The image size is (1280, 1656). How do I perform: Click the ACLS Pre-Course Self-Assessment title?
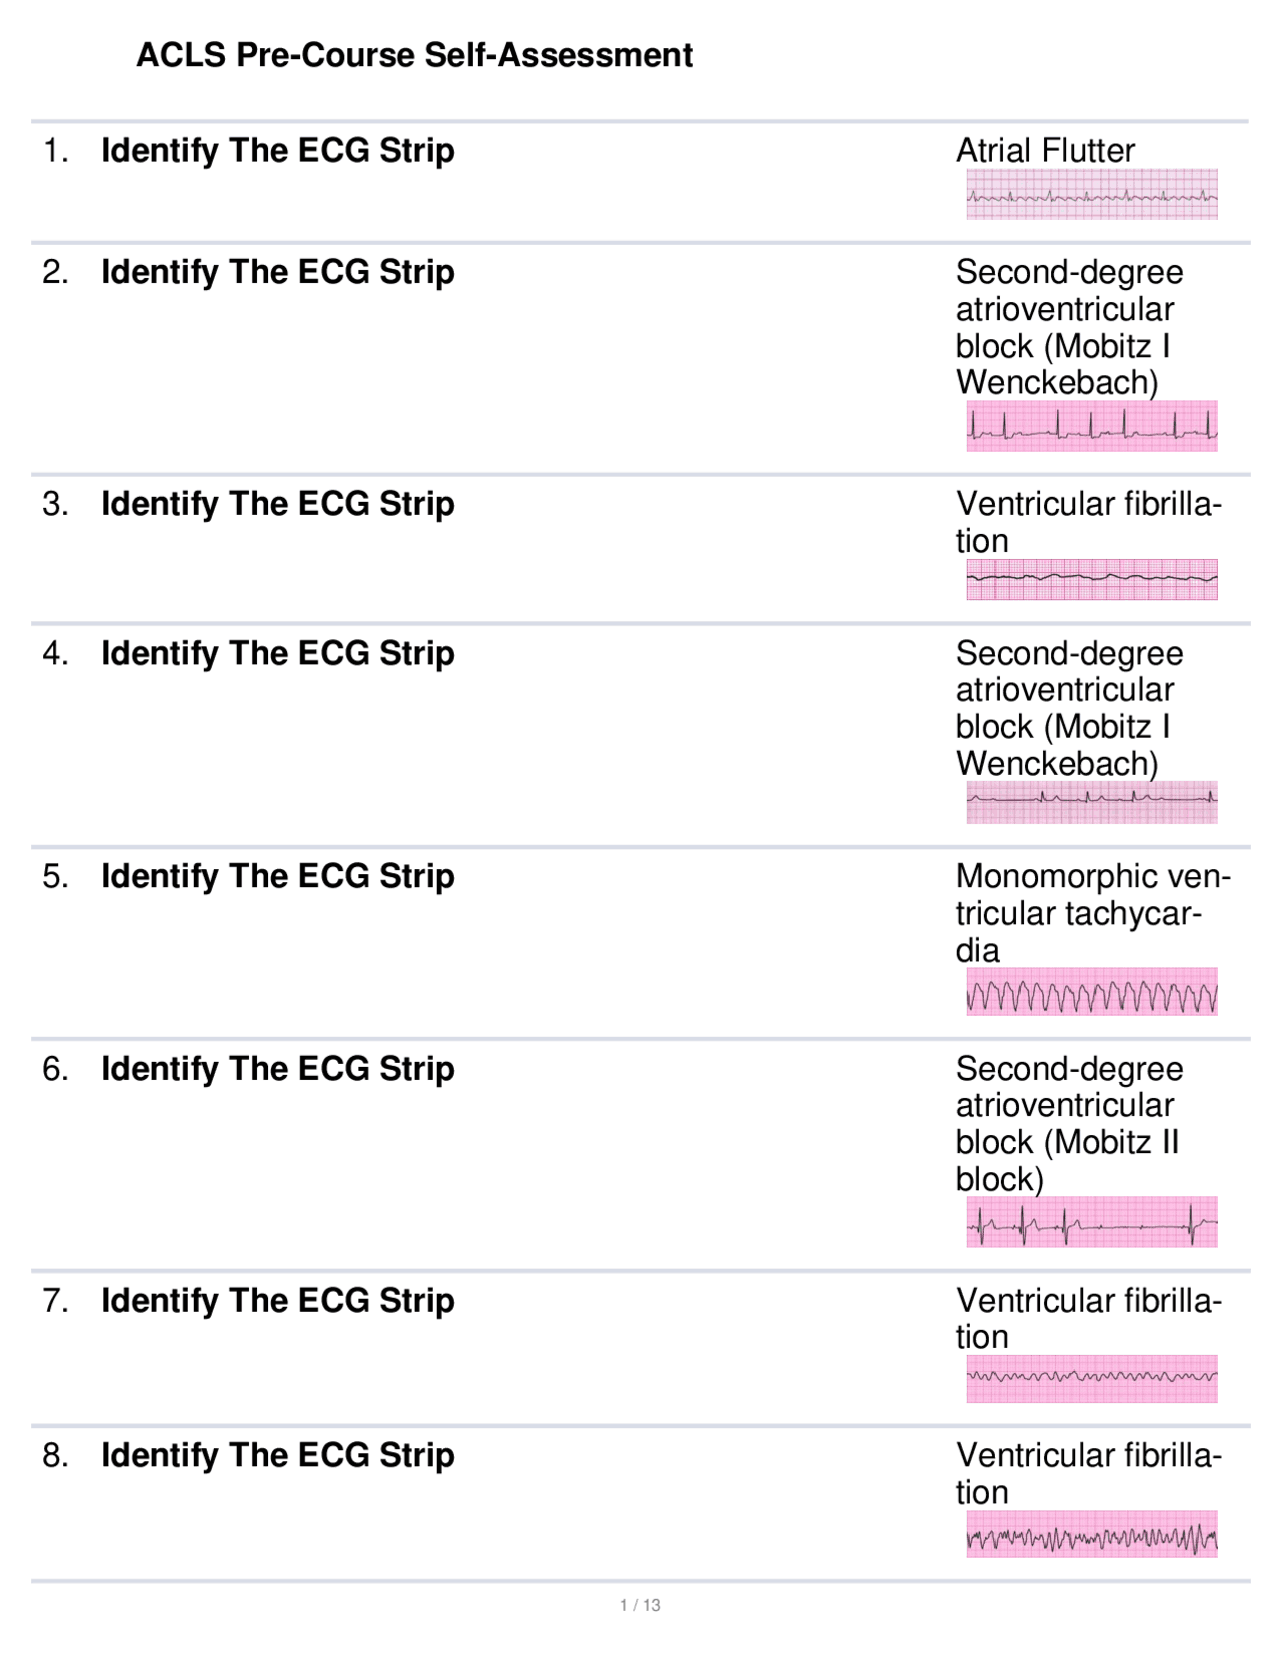tap(414, 55)
